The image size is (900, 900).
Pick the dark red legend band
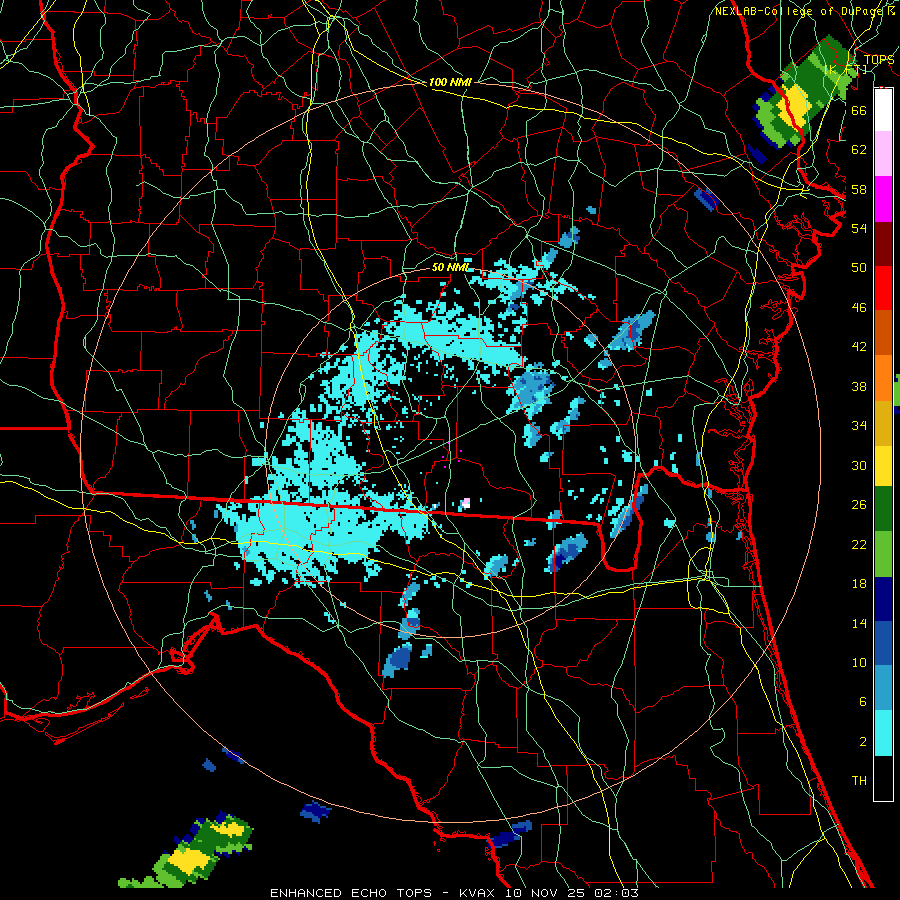[x=883, y=243]
